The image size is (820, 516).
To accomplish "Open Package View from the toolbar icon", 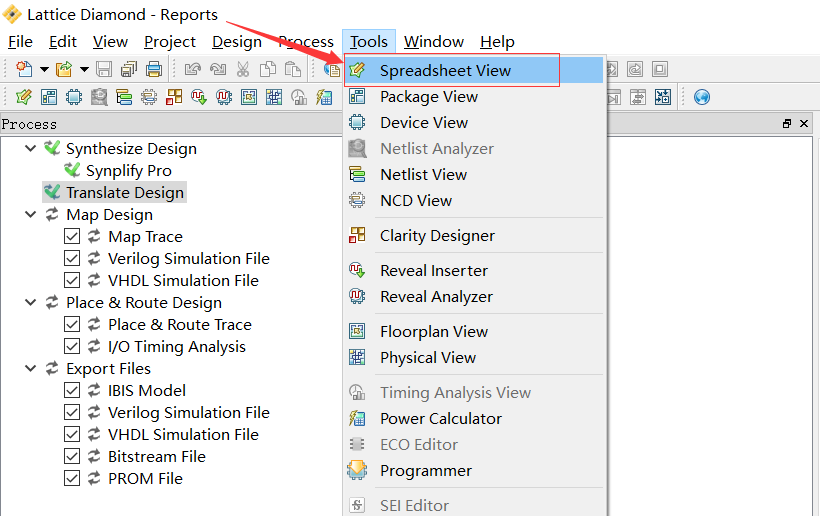I will 49,97.
